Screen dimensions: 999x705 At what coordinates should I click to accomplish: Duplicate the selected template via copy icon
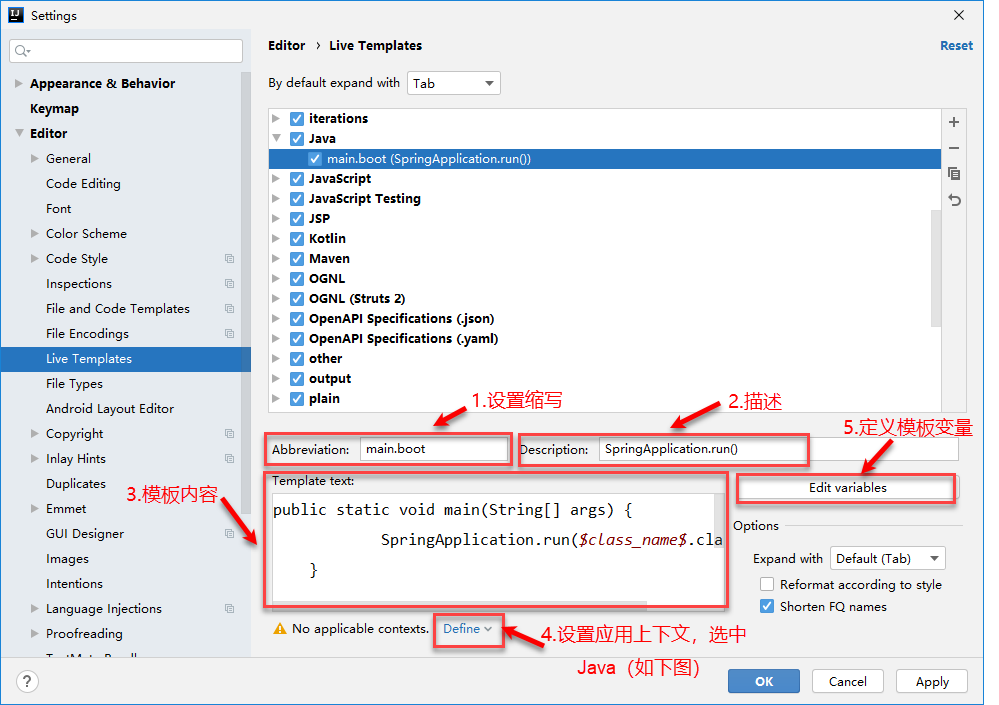point(954,174)
